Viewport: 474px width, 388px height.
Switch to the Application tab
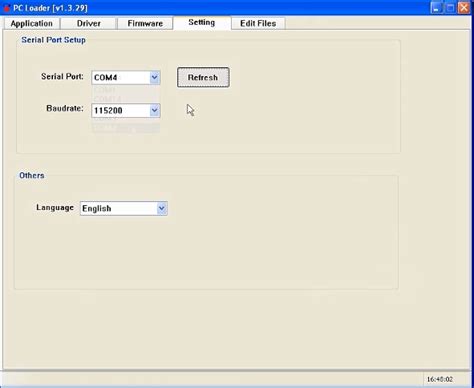32,23
